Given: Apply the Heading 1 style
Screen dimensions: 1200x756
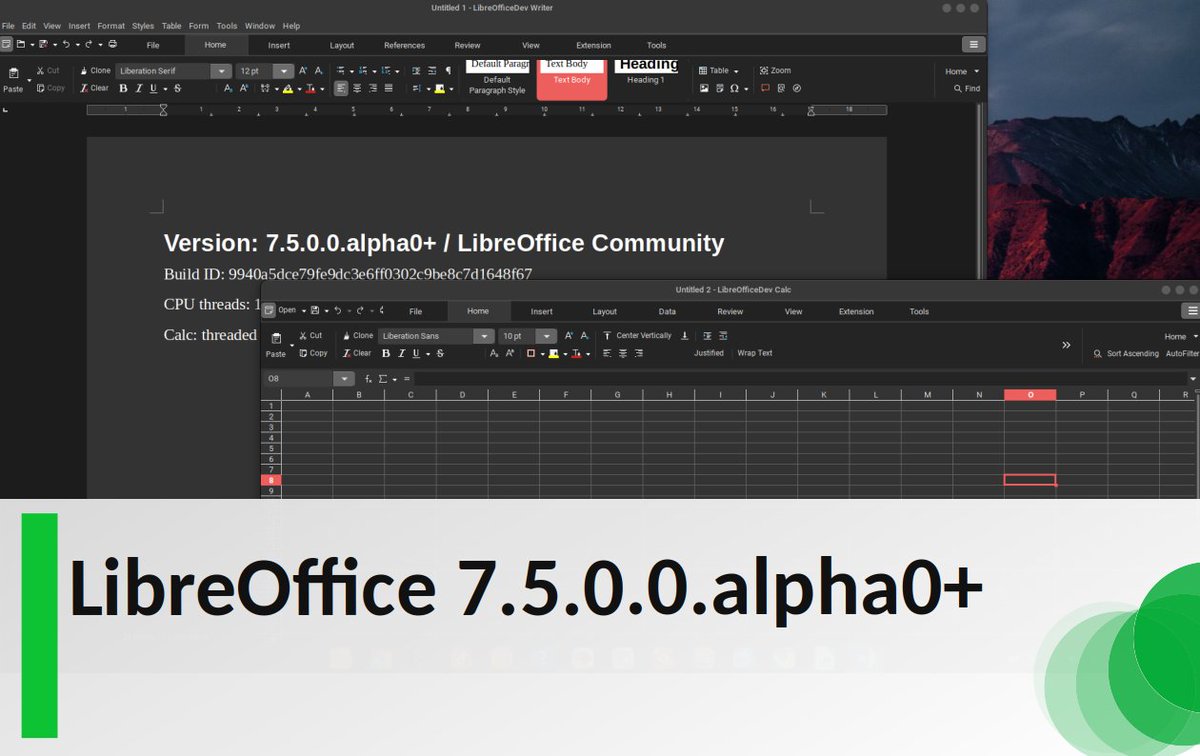Looking at the screenshot, I should (648, 70).
